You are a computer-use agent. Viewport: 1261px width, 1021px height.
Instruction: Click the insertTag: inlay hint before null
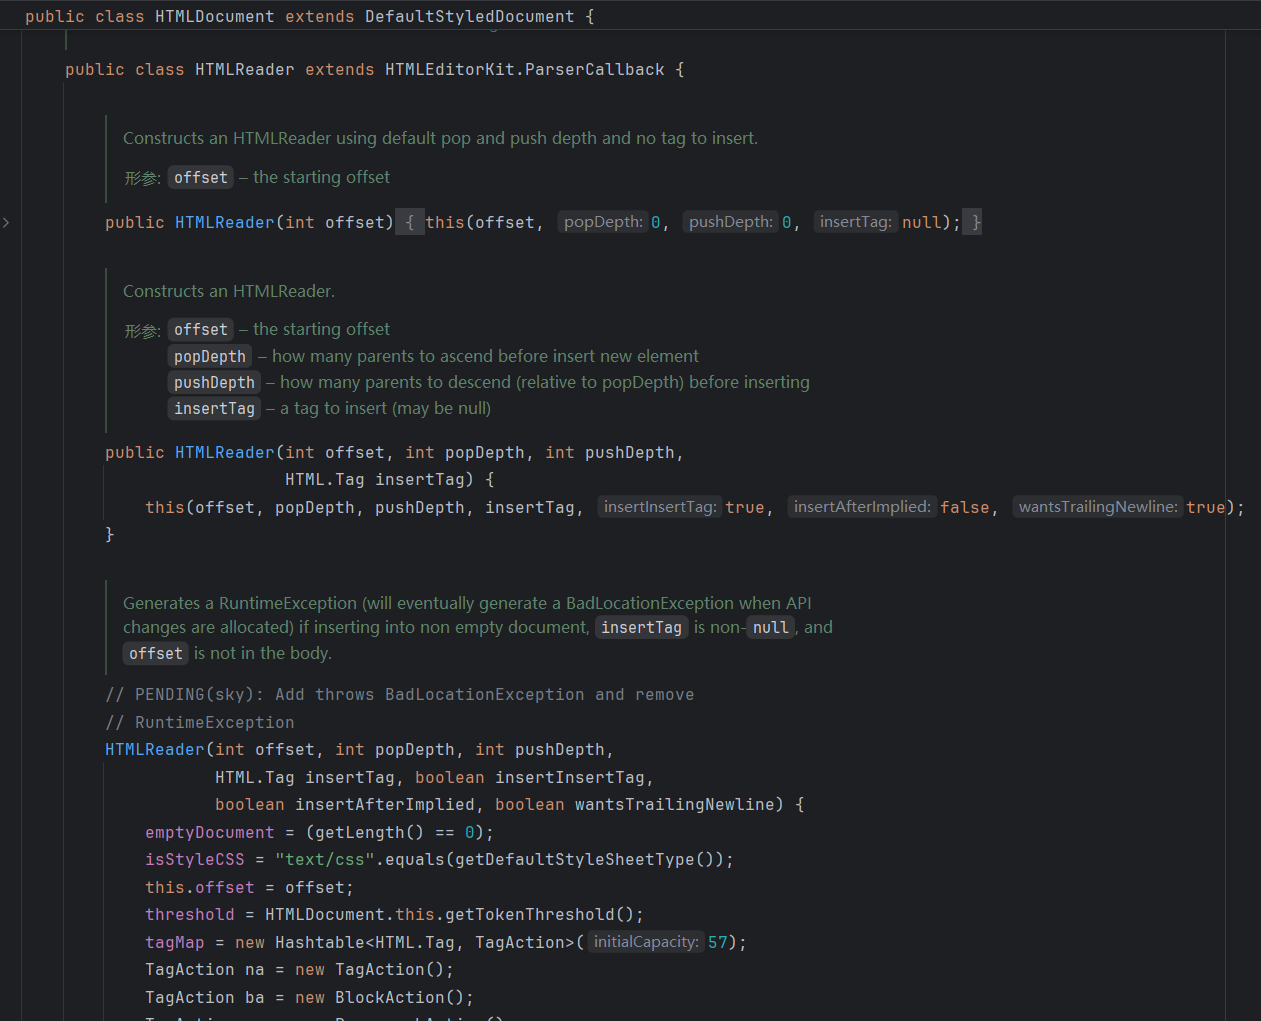point(856,222)
